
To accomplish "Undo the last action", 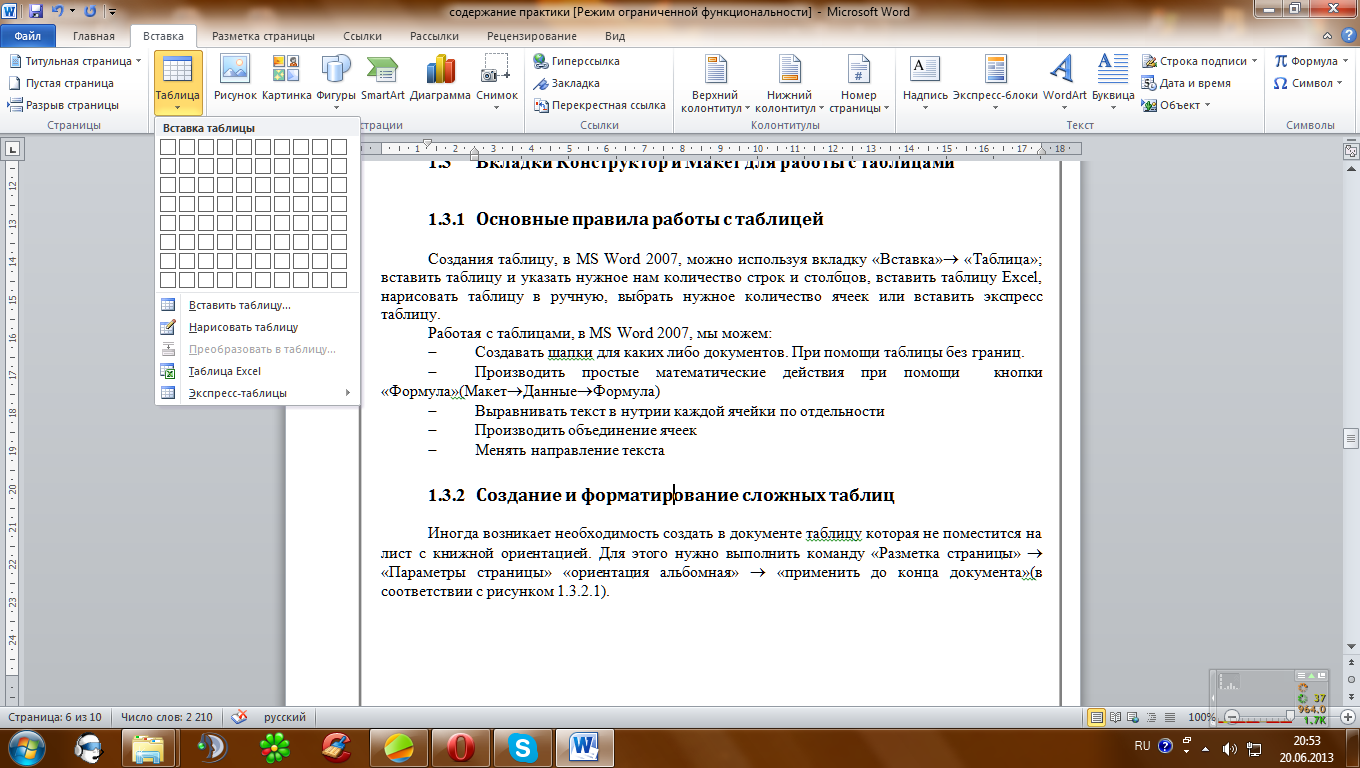I will pyautogui.click(x=57, y=11).
